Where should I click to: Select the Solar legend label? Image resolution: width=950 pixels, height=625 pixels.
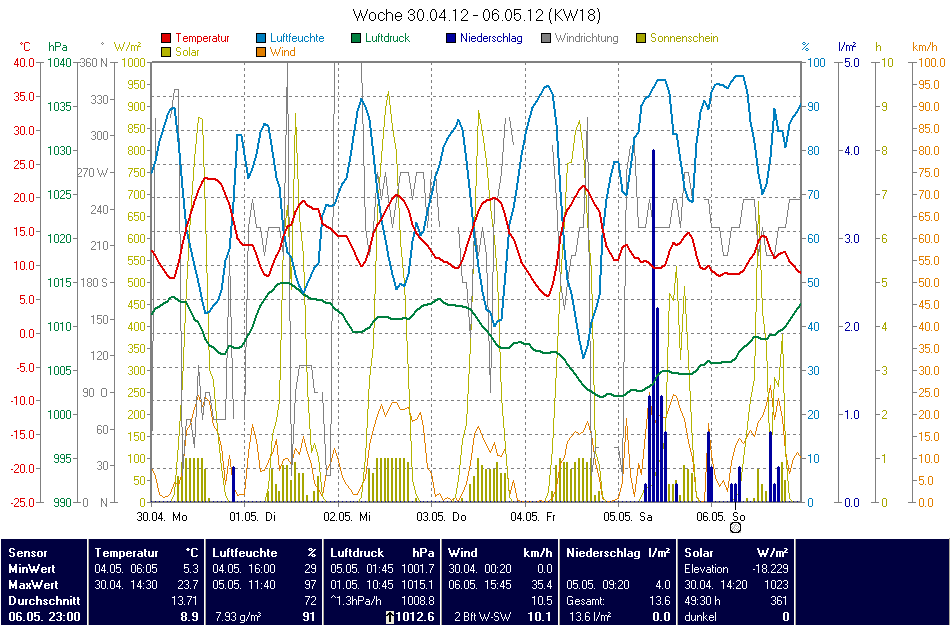click(187, 52)
